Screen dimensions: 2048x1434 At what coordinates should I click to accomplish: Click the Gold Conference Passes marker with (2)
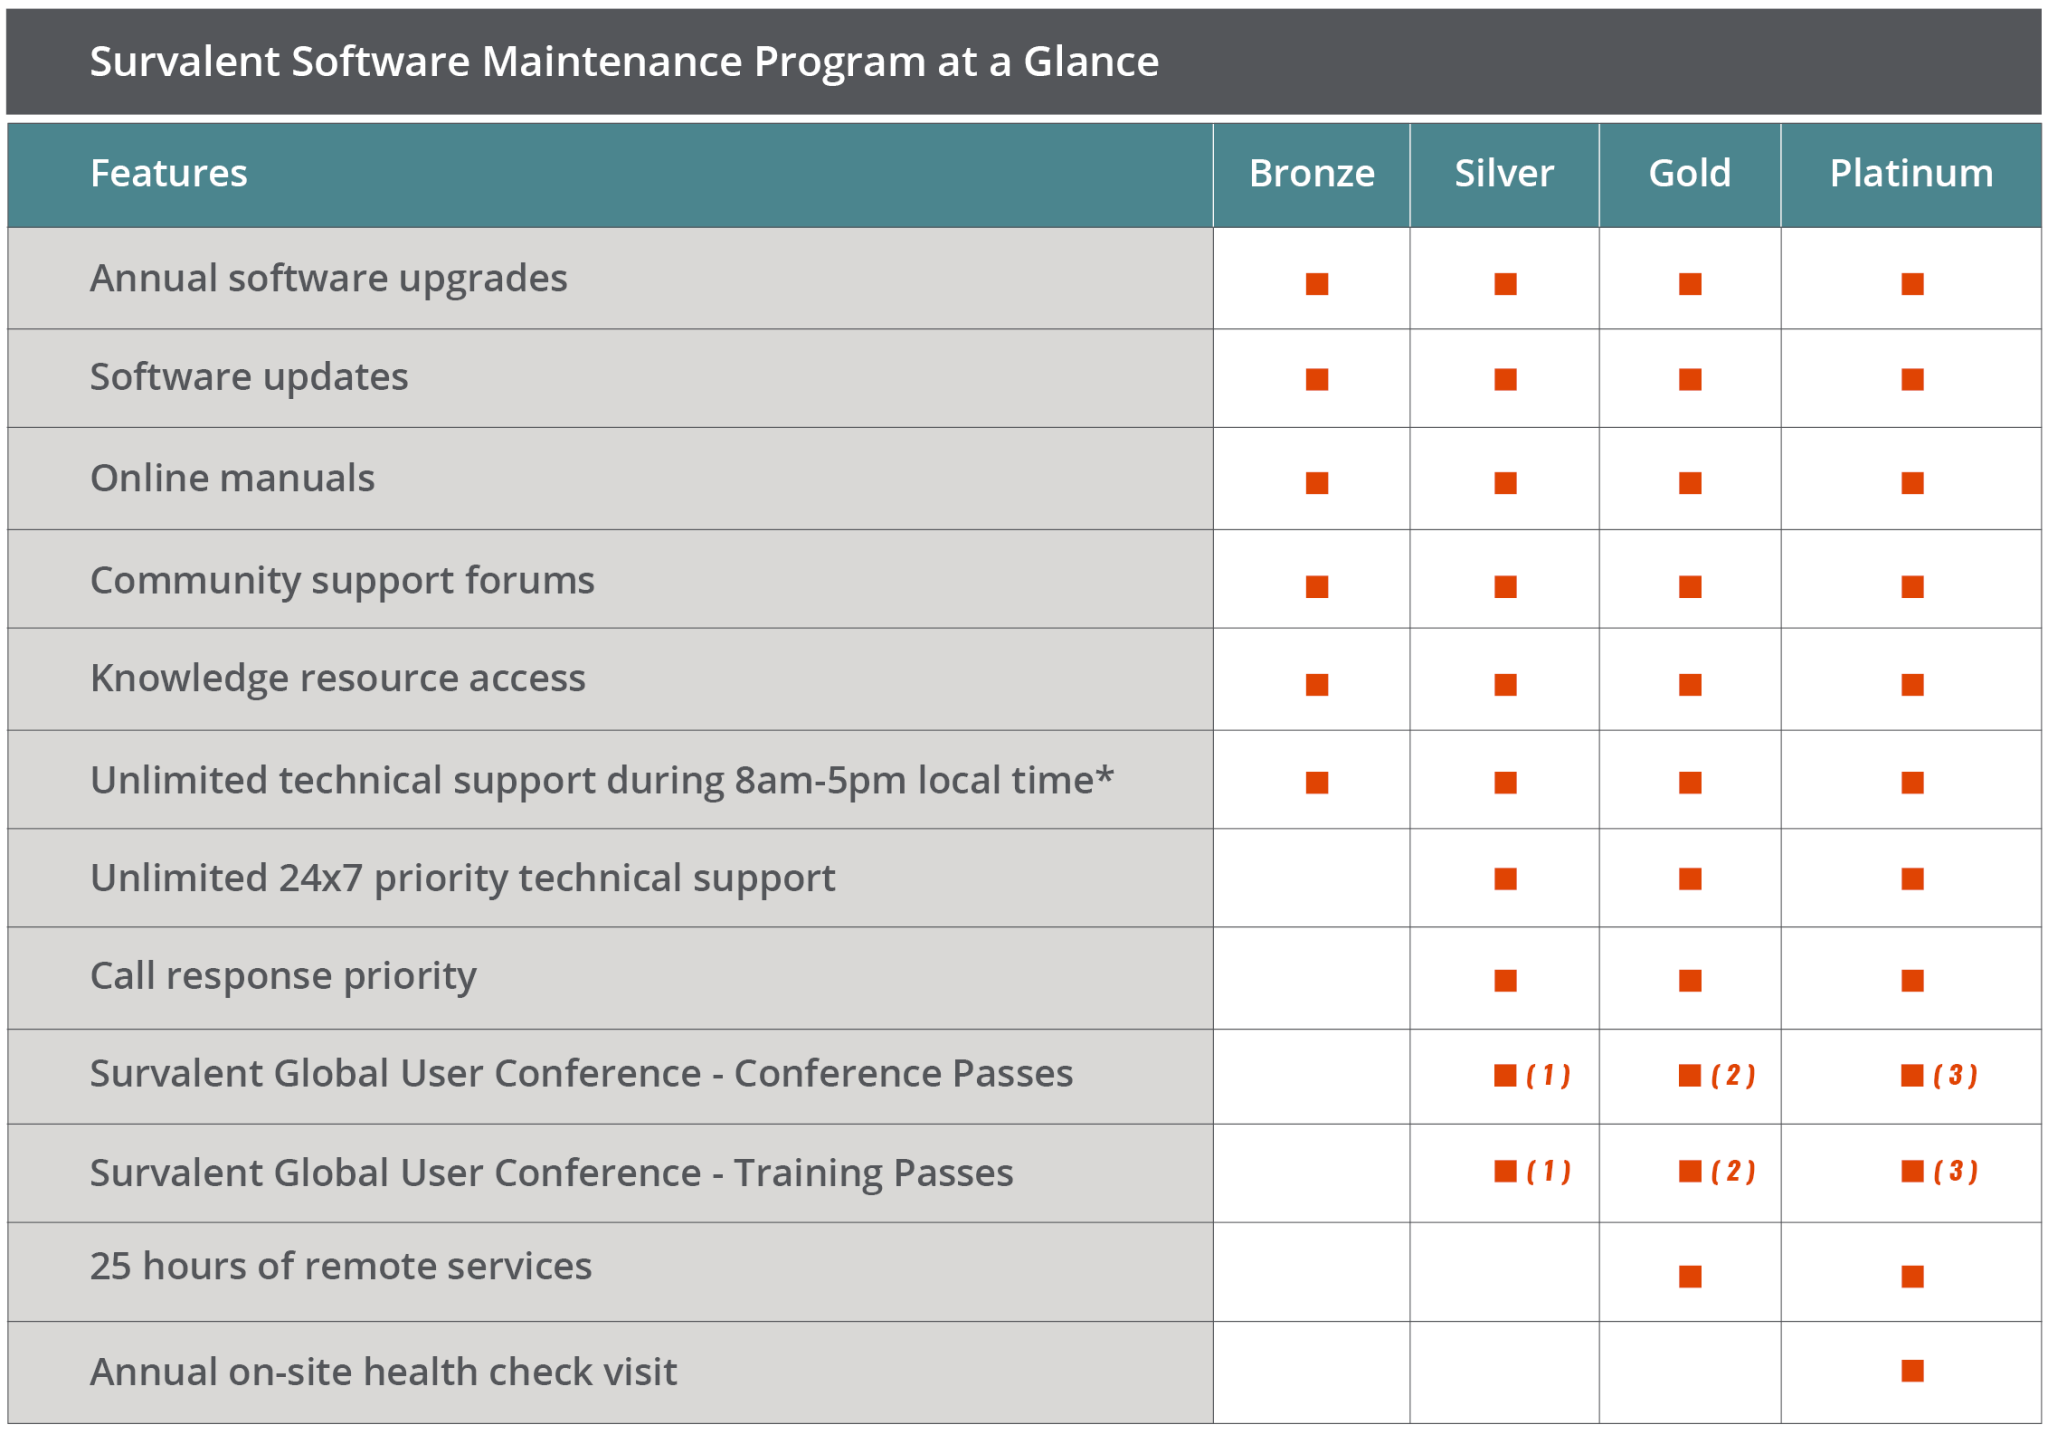click(x=1717, y=1075)
